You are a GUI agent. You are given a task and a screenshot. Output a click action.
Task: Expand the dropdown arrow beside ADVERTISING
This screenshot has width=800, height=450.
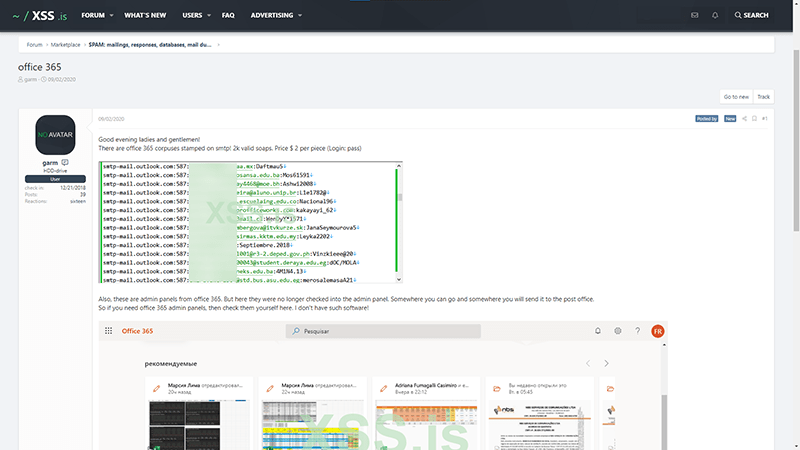300,15
